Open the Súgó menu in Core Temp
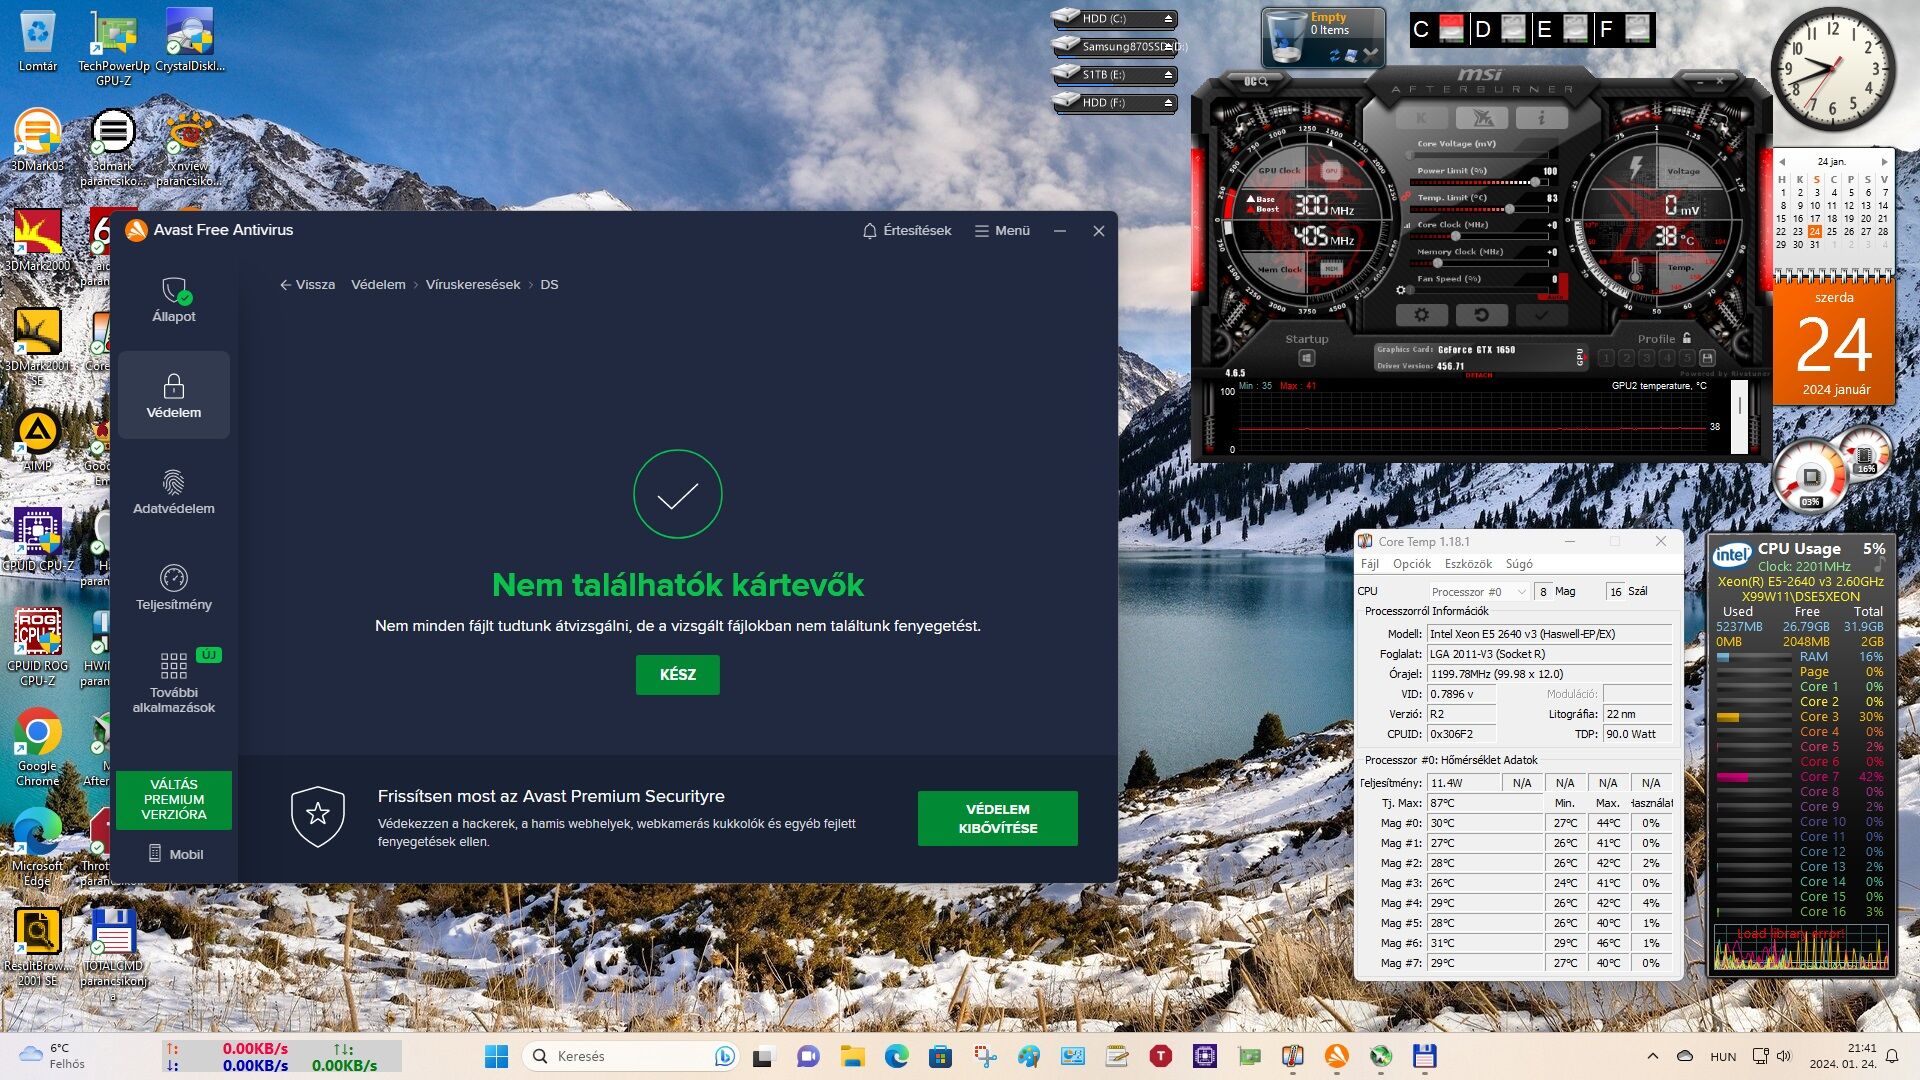 1519,564
